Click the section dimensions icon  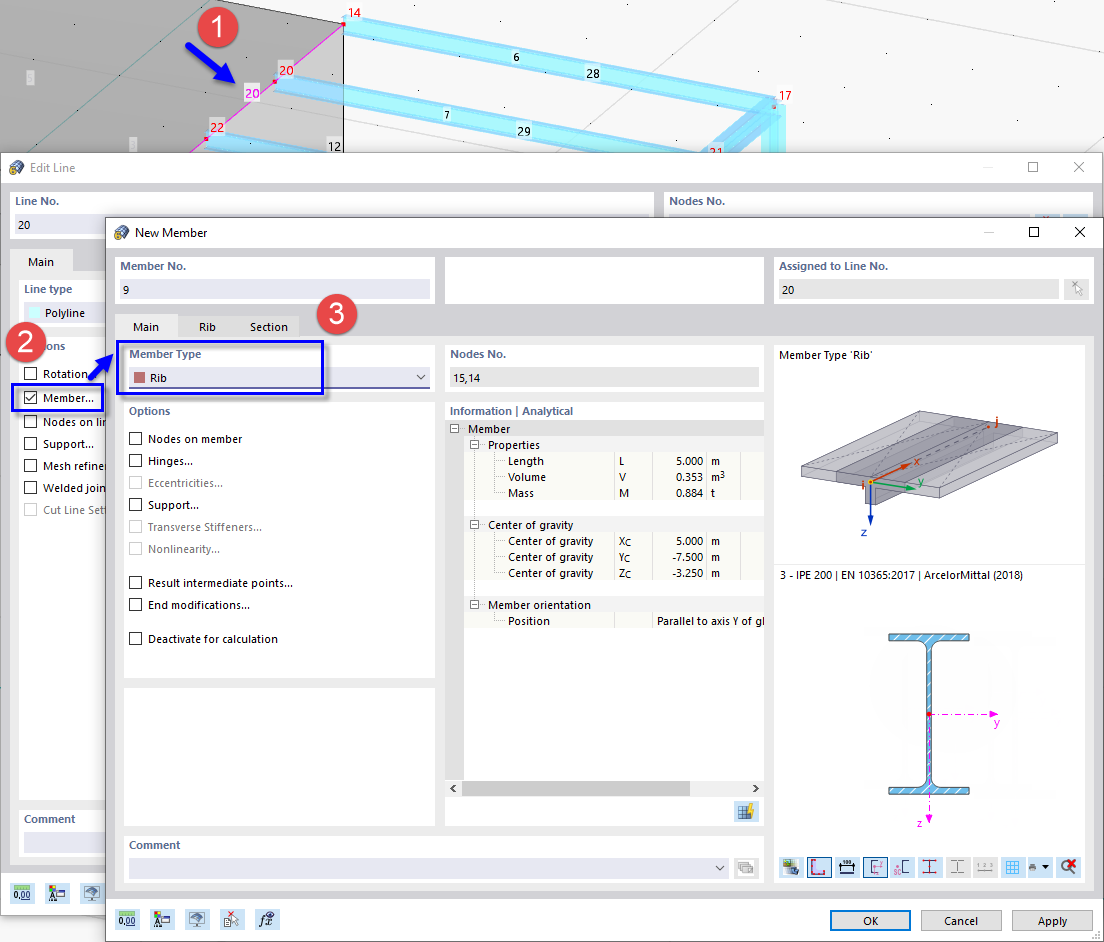(x=847, y=867)
